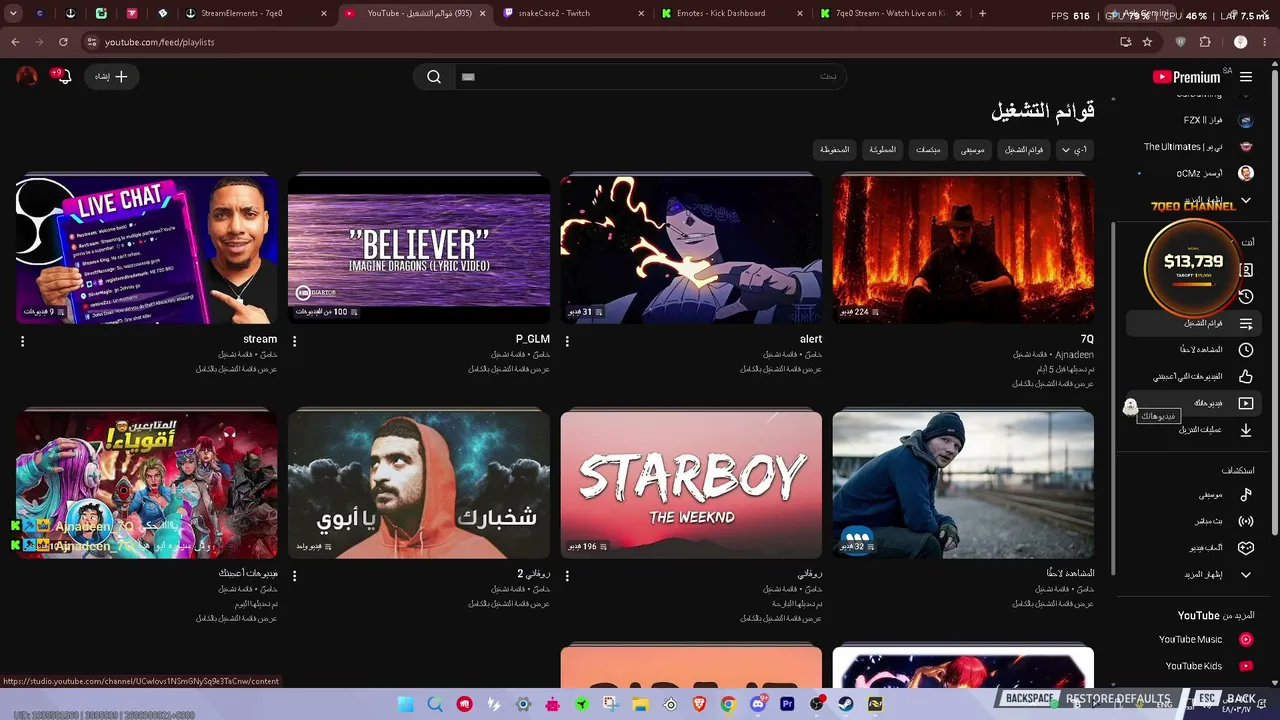1280x720 pixels.
Task: Open Steam from the taskbar
Action: [x=846, y=705]
